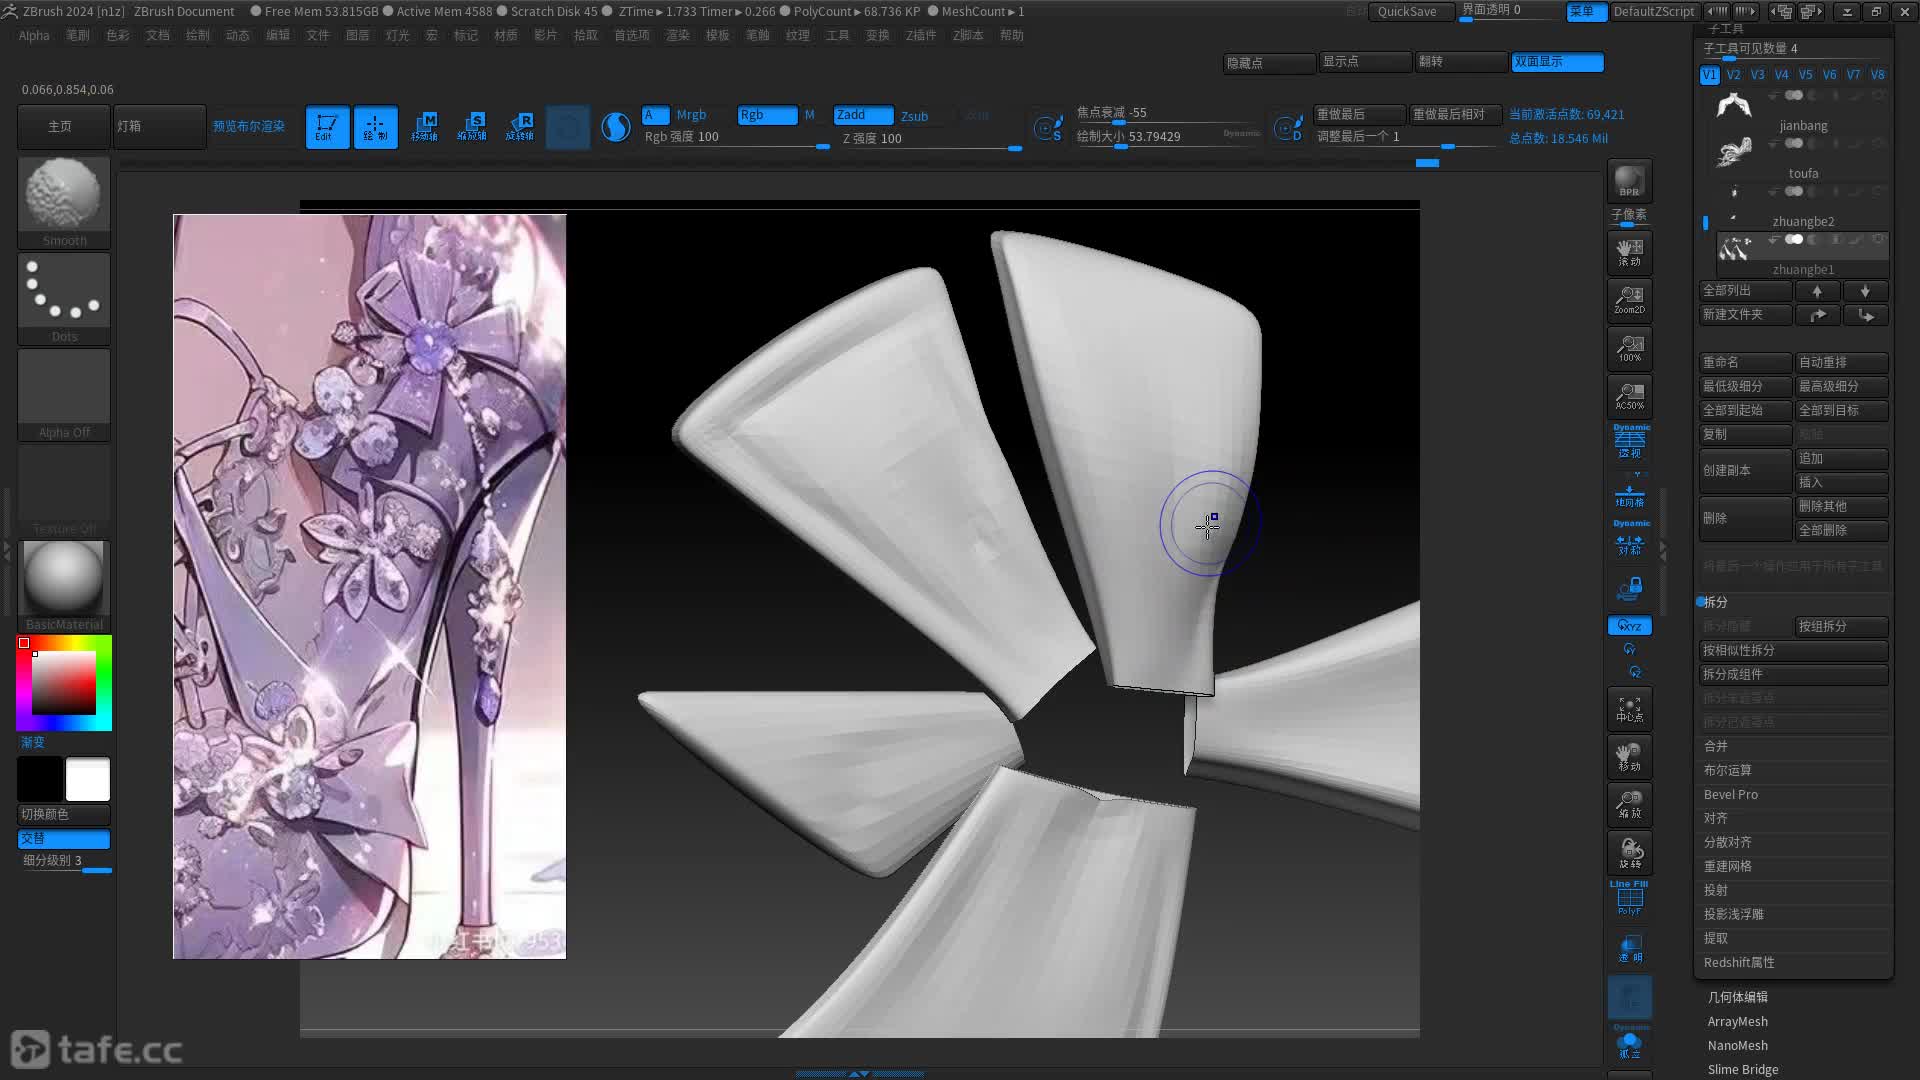Open the Alpha menu
The width and height of the screenshot is (1920, 1080).
[34, 35]
